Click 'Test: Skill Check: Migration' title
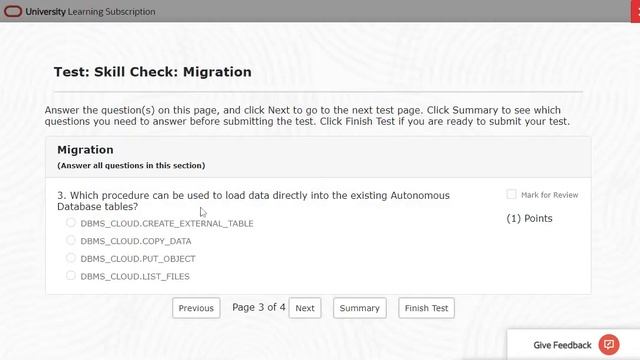Viewport: 640px width, 360px height. pos(153,72)
